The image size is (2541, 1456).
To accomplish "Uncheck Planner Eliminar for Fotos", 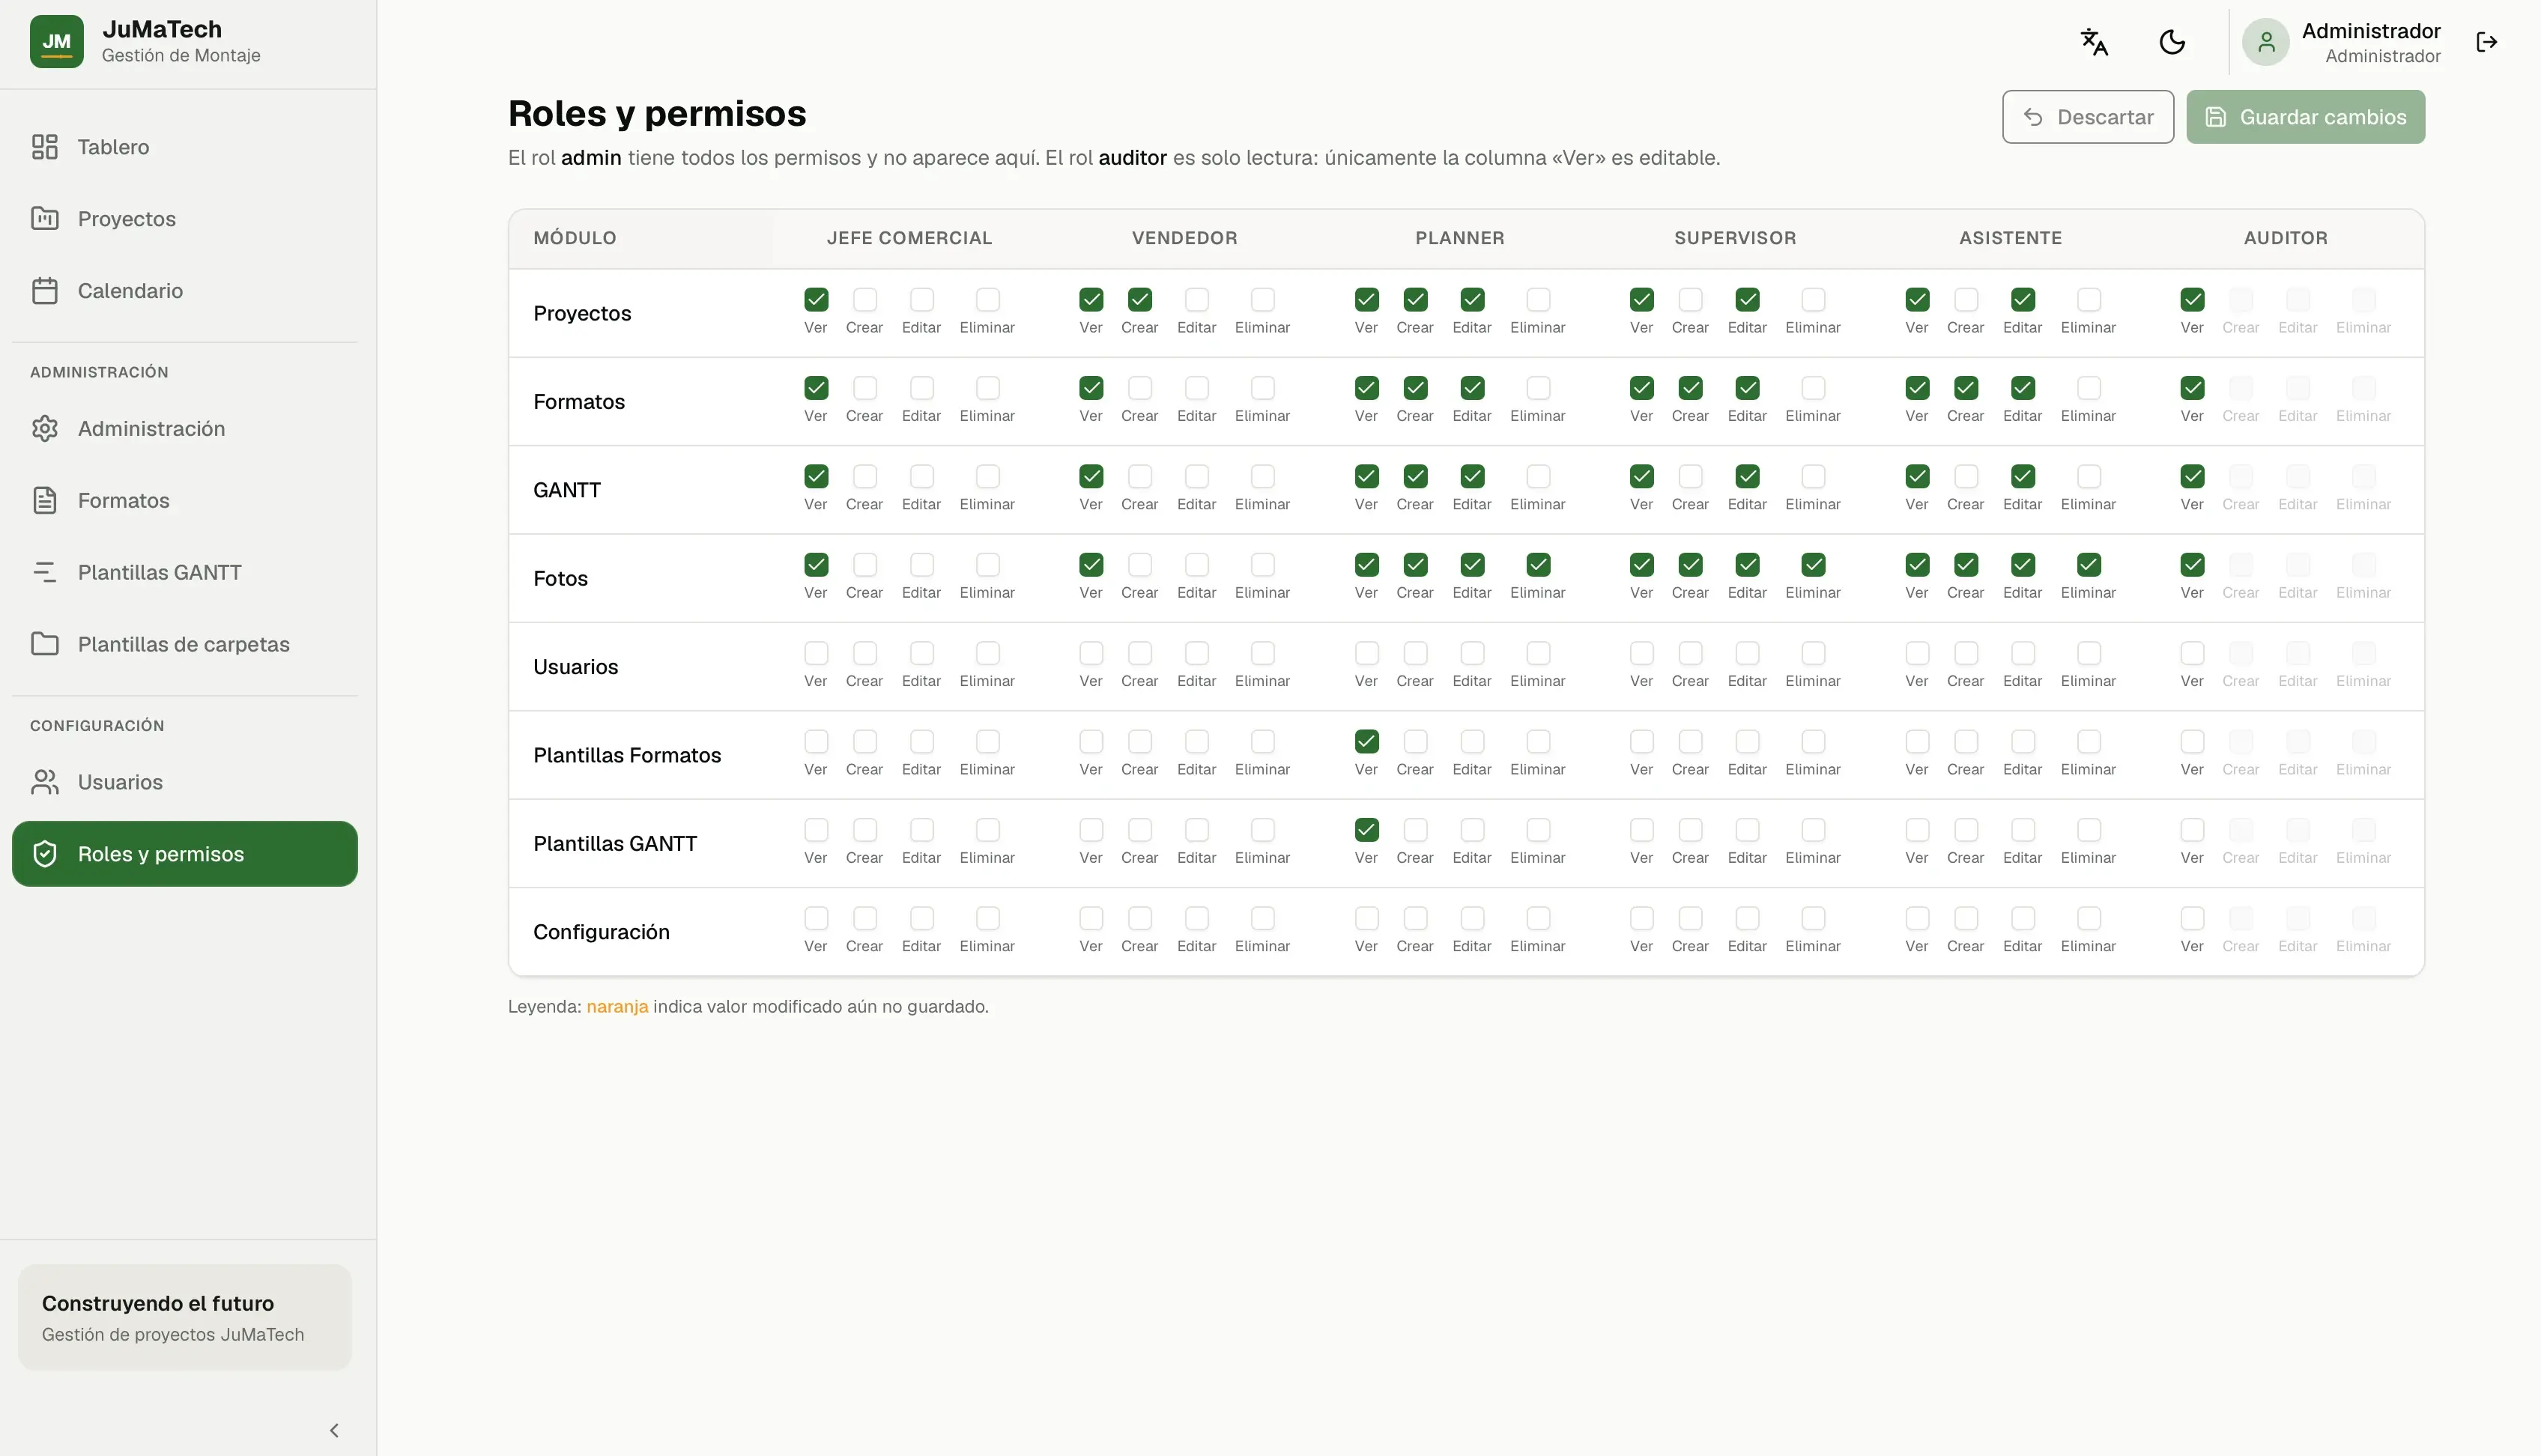I will coord(1538,564).
